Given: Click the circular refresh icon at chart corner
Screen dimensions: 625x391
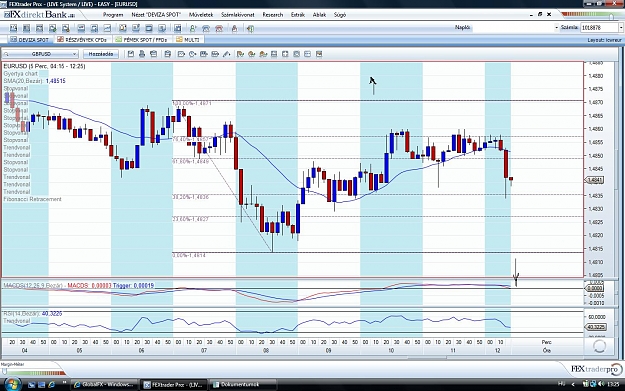Looking at the screenshot, I should [599, 346].
